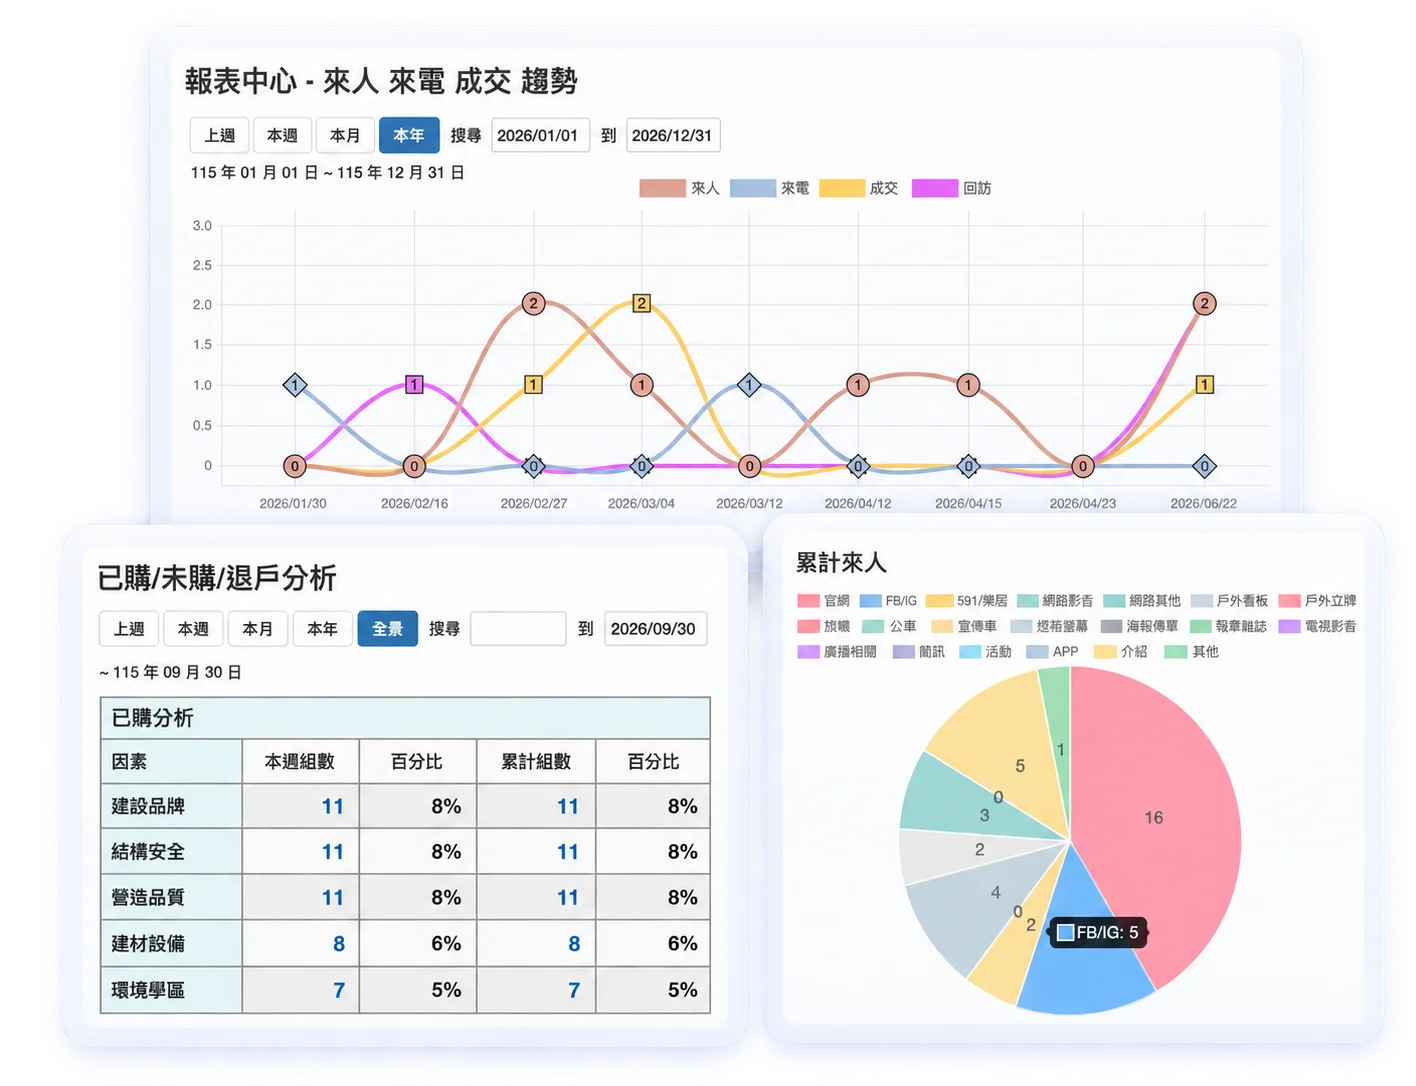The height and width of the screenshot is (1086, 1416).
Task: Open 本週組數 value 8 for 建材設備
Action: tap(339, 944)
